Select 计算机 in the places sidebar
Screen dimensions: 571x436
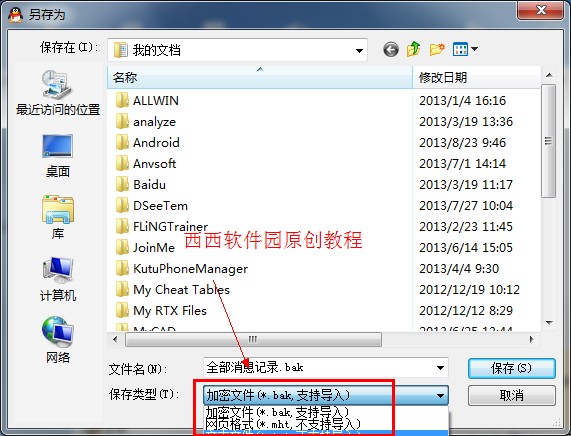(x=58, y=279)
